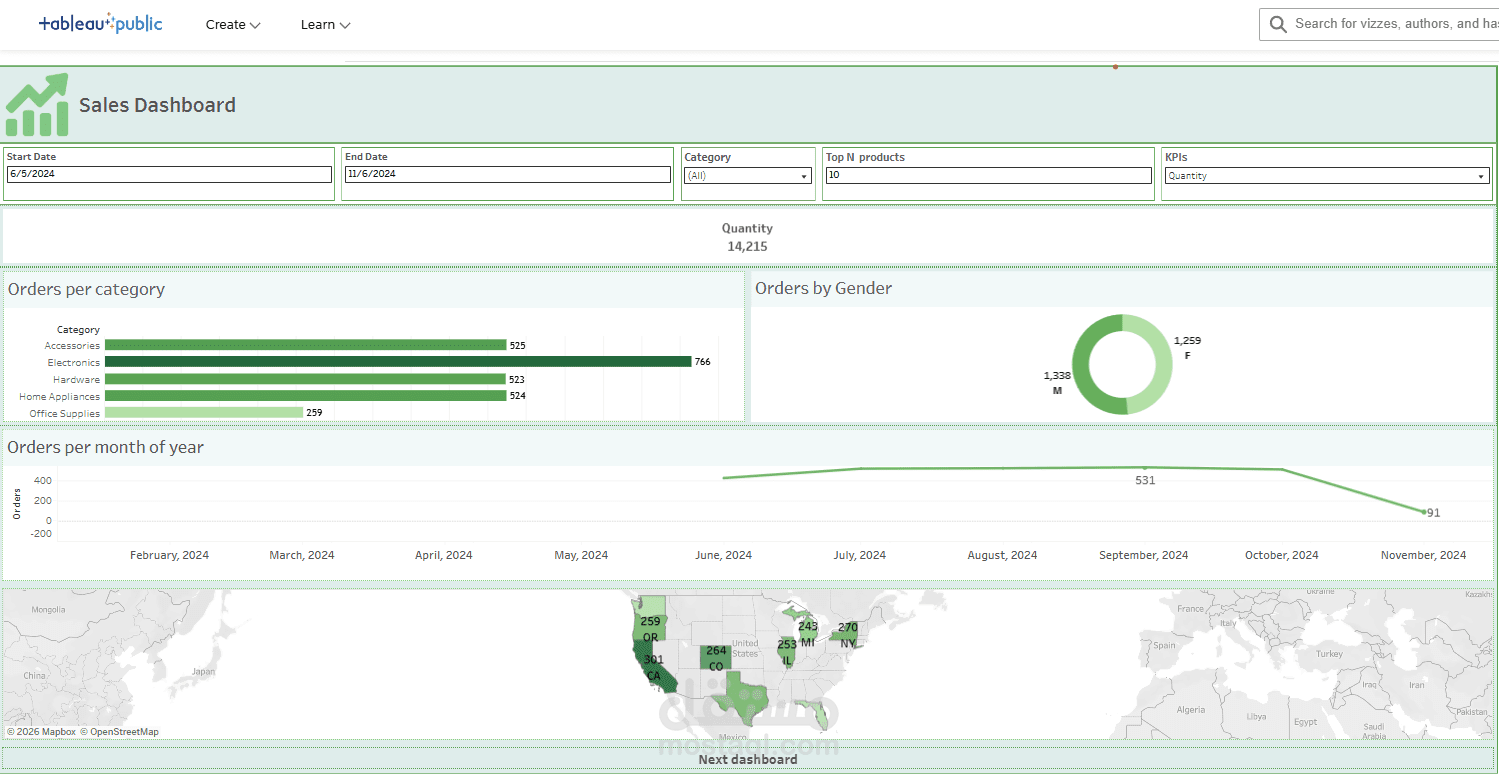Click the End Date field showing 11/6/2024
This screenshot has width=1499, height=777.
(506, 174)
